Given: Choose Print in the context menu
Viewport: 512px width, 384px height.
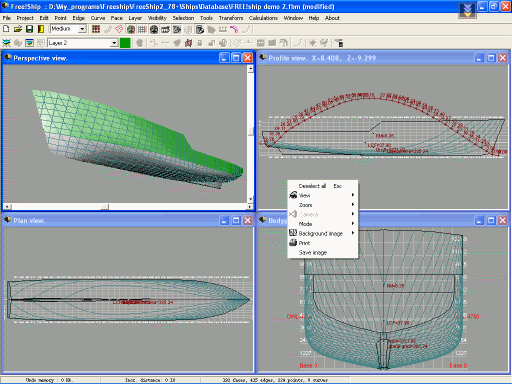Looking at the screenshot, I should tap(323, 243).
